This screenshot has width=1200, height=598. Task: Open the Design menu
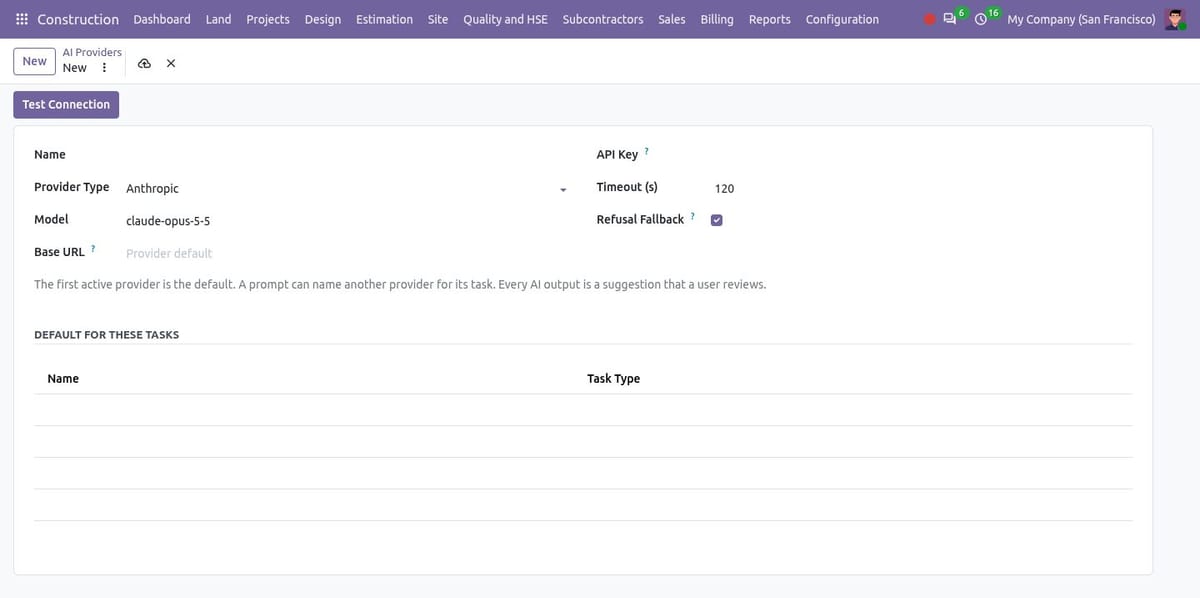(323, 19)
